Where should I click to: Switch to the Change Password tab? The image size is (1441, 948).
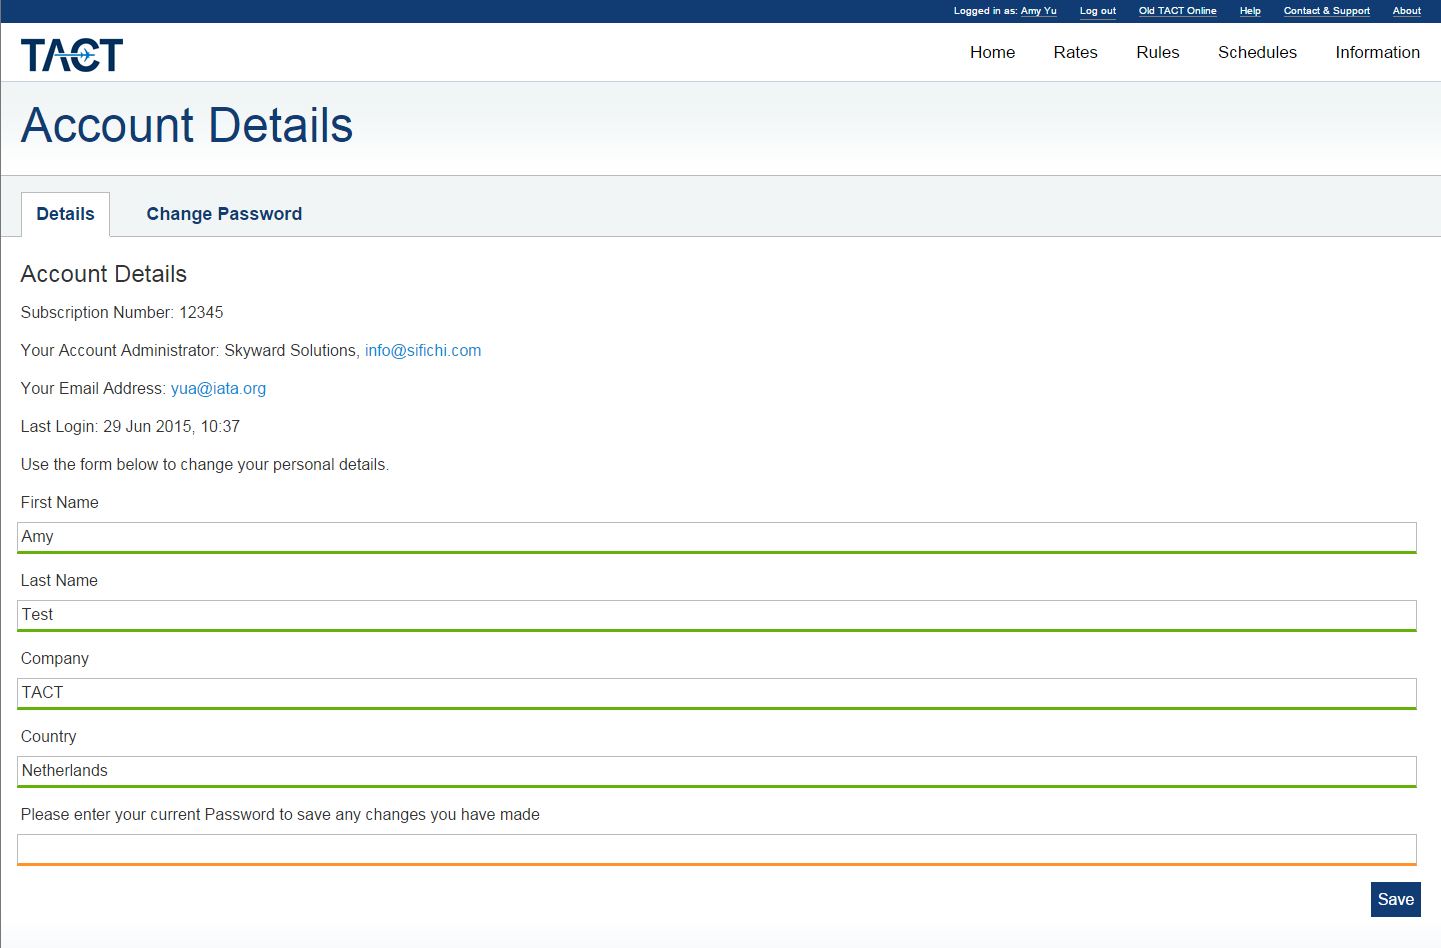coord(224,214)
